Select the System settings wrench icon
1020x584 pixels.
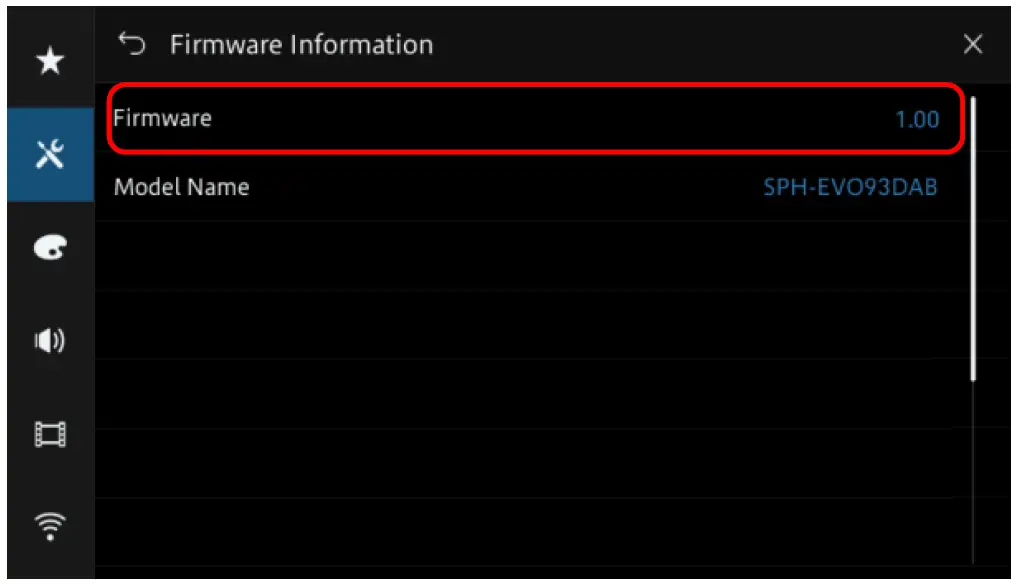[50, 154]
